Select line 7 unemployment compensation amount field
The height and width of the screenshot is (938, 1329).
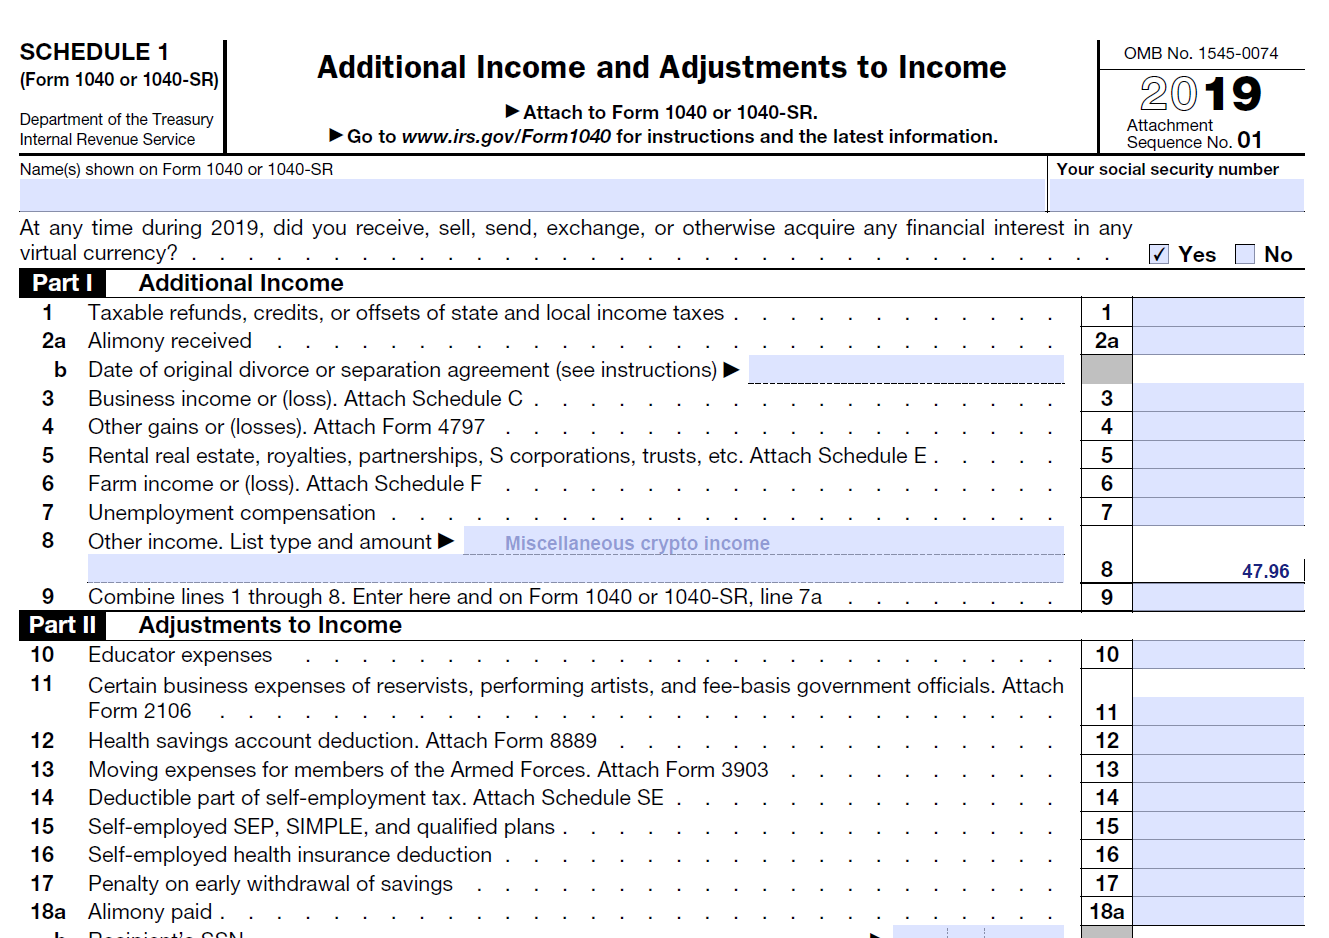coord(1218,512)
